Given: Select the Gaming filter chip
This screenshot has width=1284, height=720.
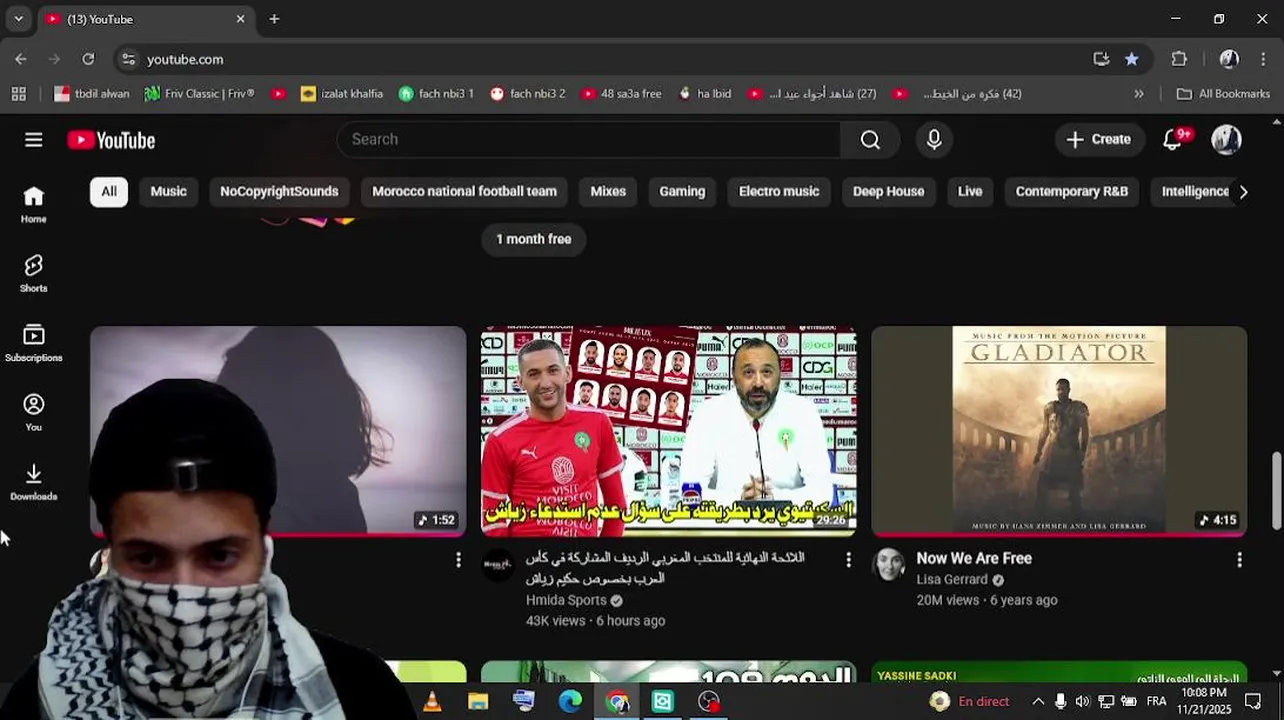Looking at the screenshot, I should pos(682,191).
